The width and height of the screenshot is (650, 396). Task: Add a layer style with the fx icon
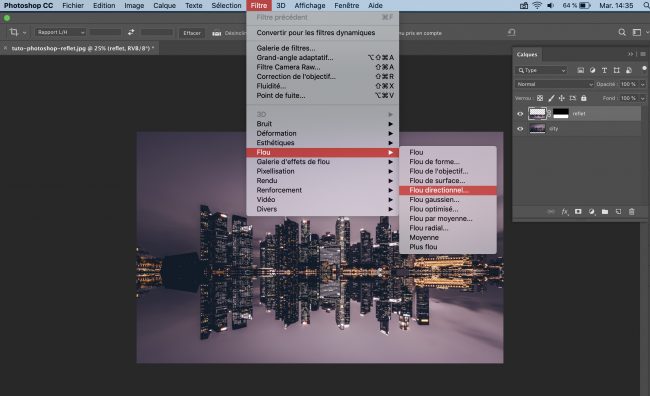tap(565, 212)
